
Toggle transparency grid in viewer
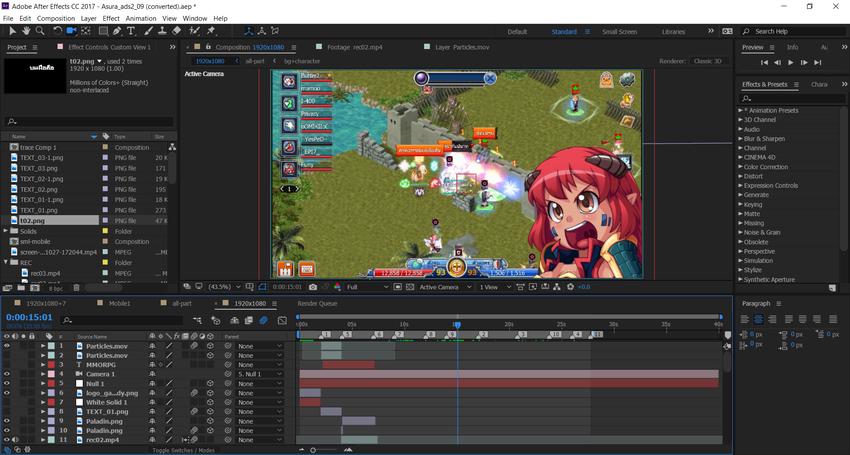[410, 287]
